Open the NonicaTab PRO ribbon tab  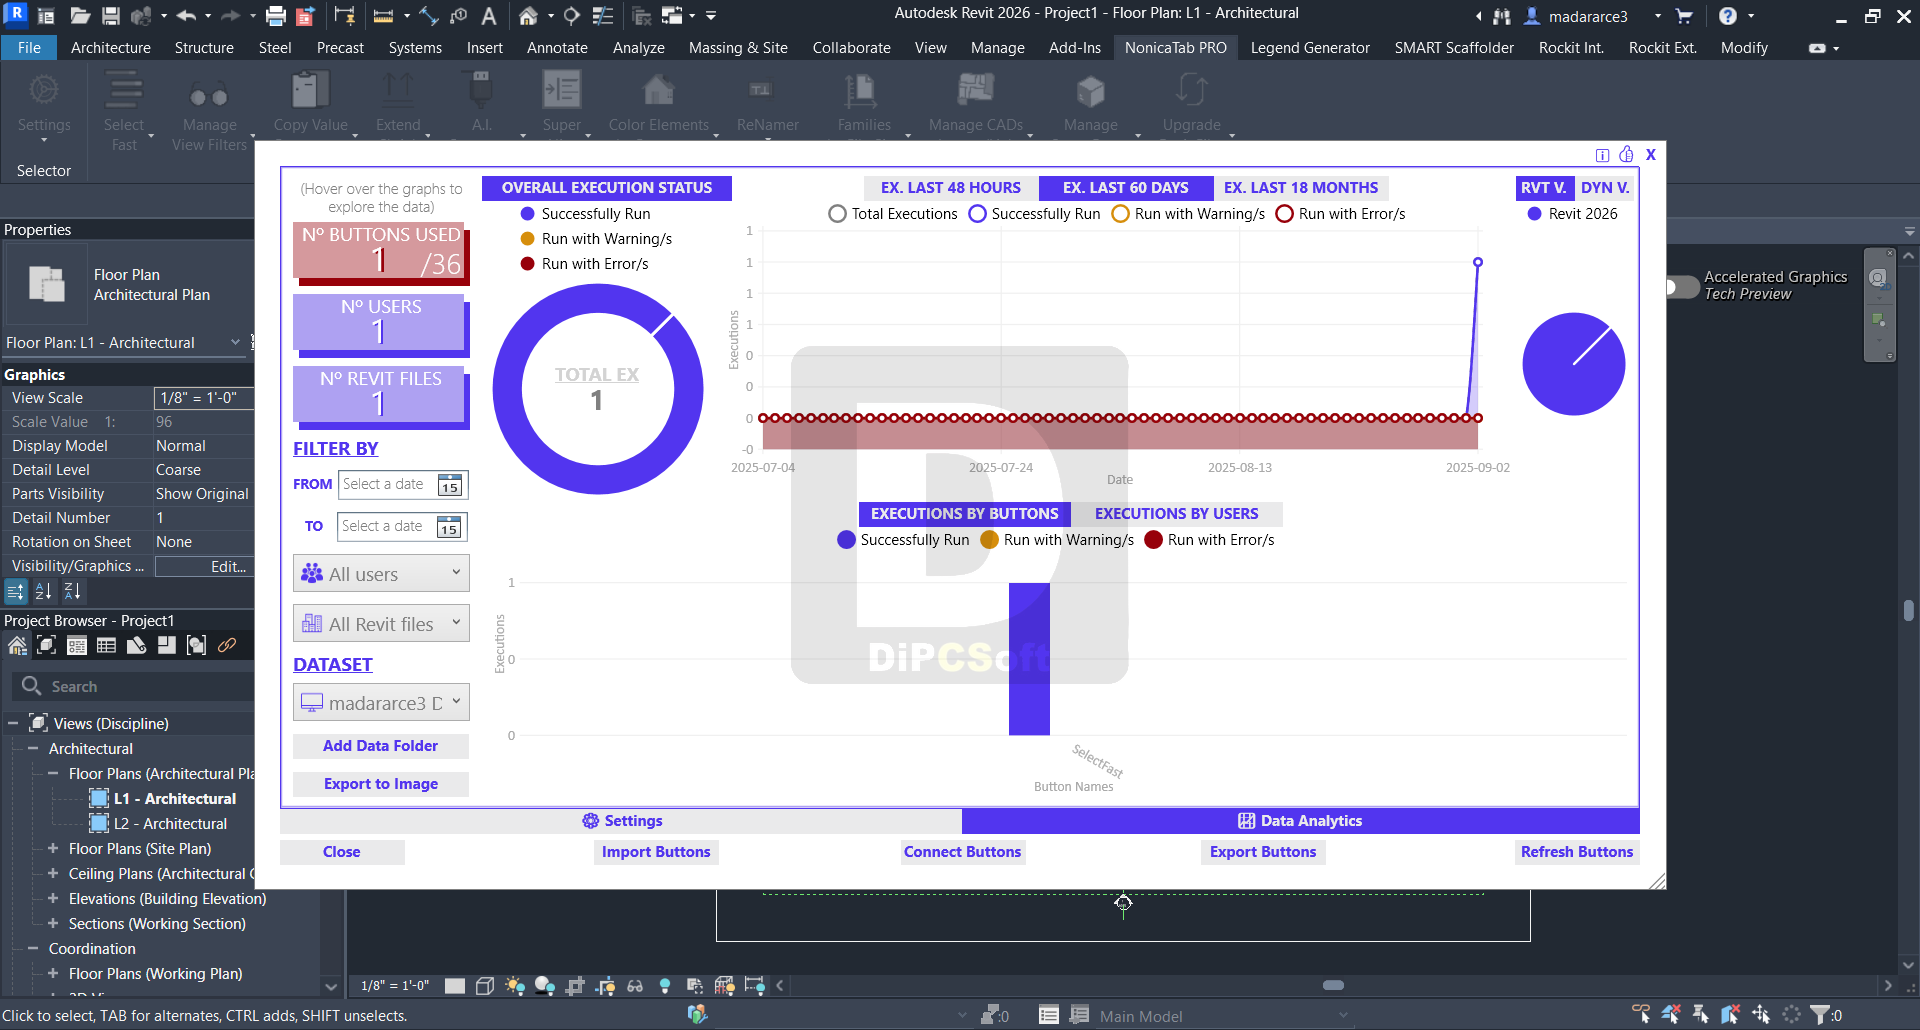click(1175, 48)
